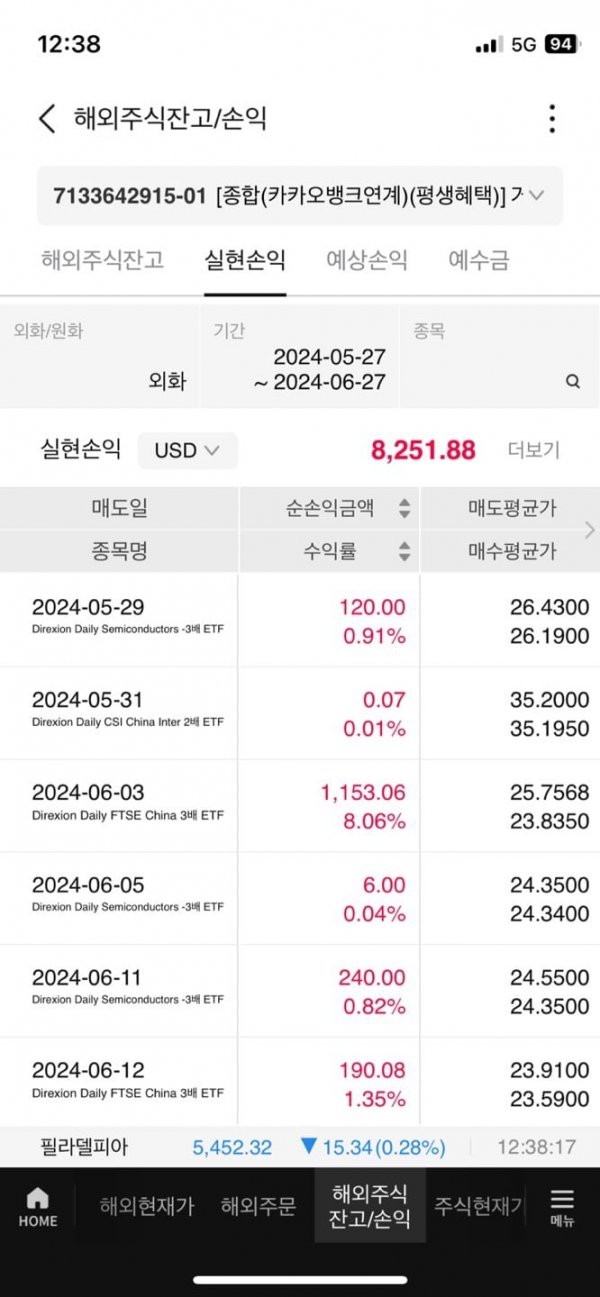600x1297 pixels.
Task: Switch to the 예수금 tab
Action: click(x=479, y=260)
